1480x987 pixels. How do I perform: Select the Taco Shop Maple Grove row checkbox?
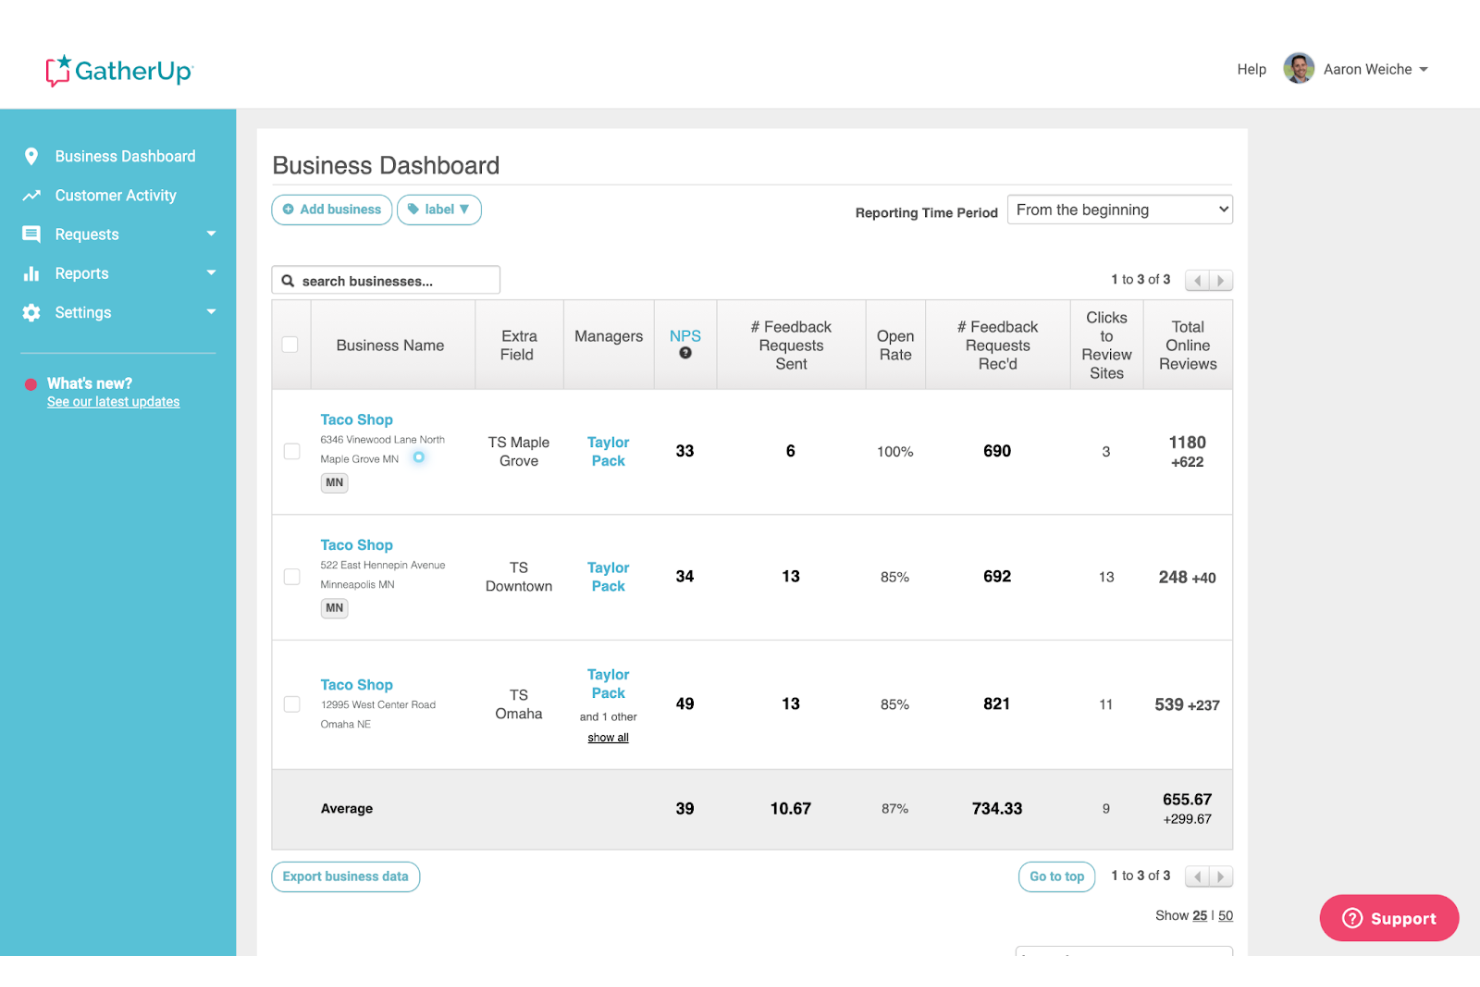292,451
